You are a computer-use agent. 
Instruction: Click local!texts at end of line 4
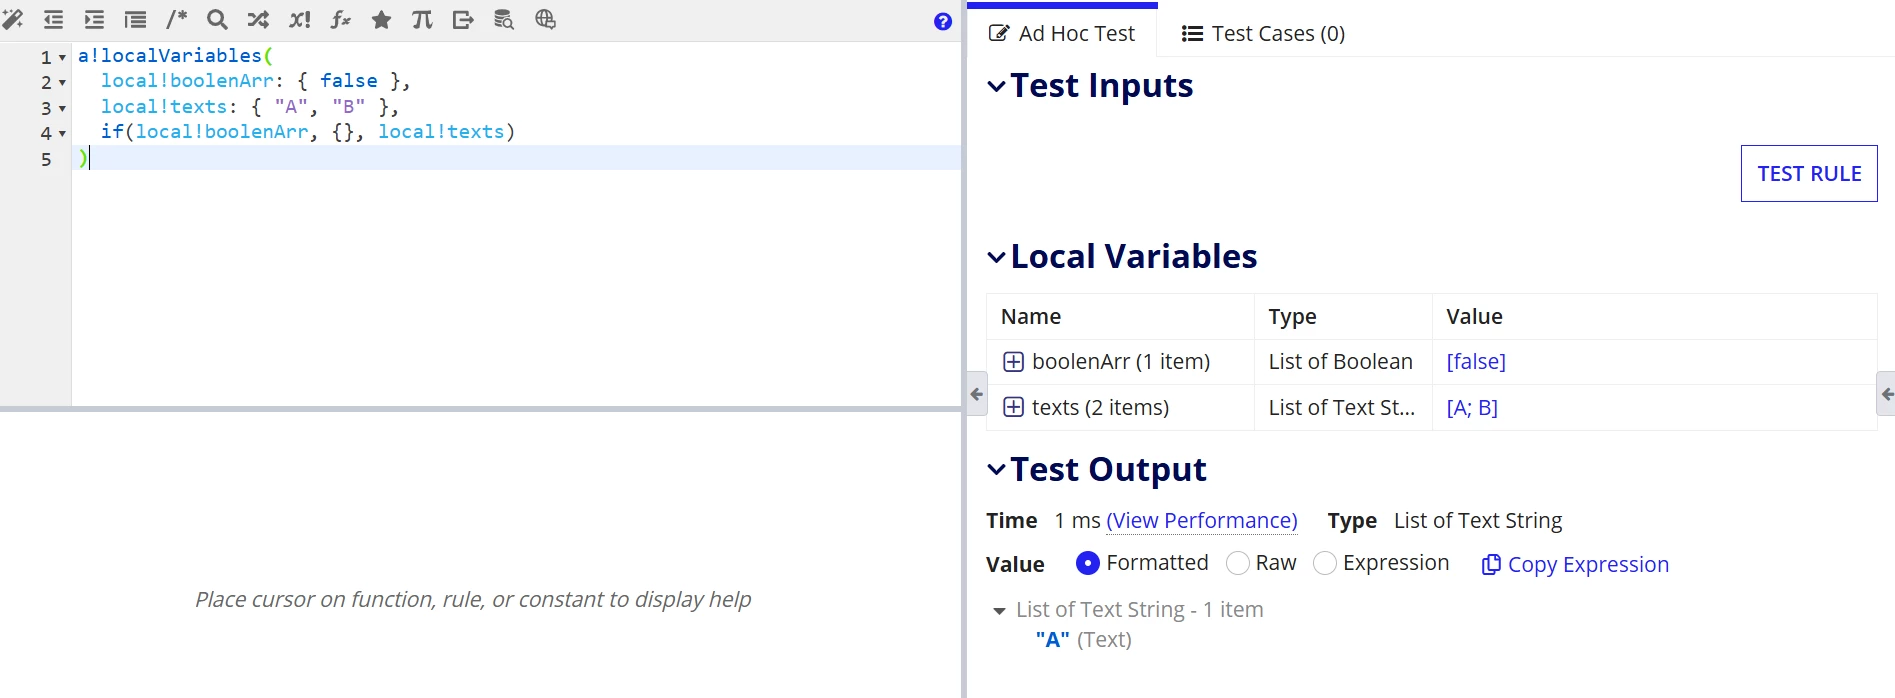point(441,132)
